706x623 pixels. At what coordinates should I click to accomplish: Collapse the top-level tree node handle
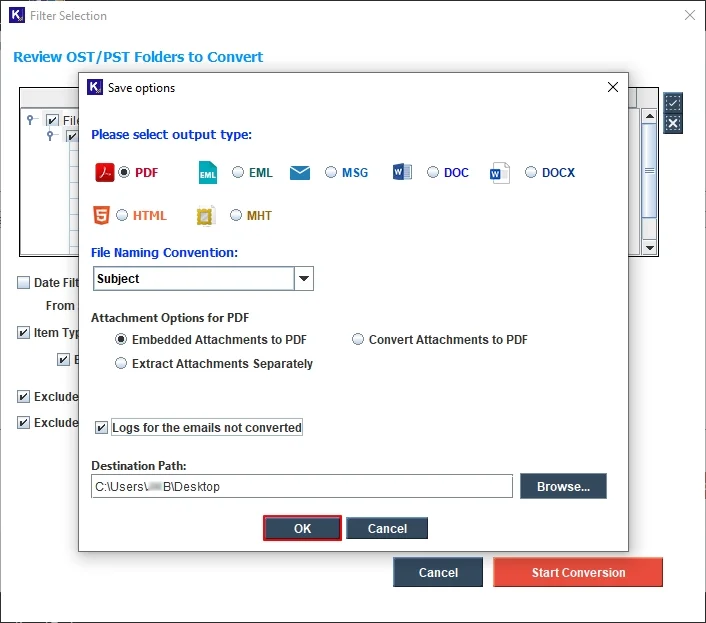(30, 120)
